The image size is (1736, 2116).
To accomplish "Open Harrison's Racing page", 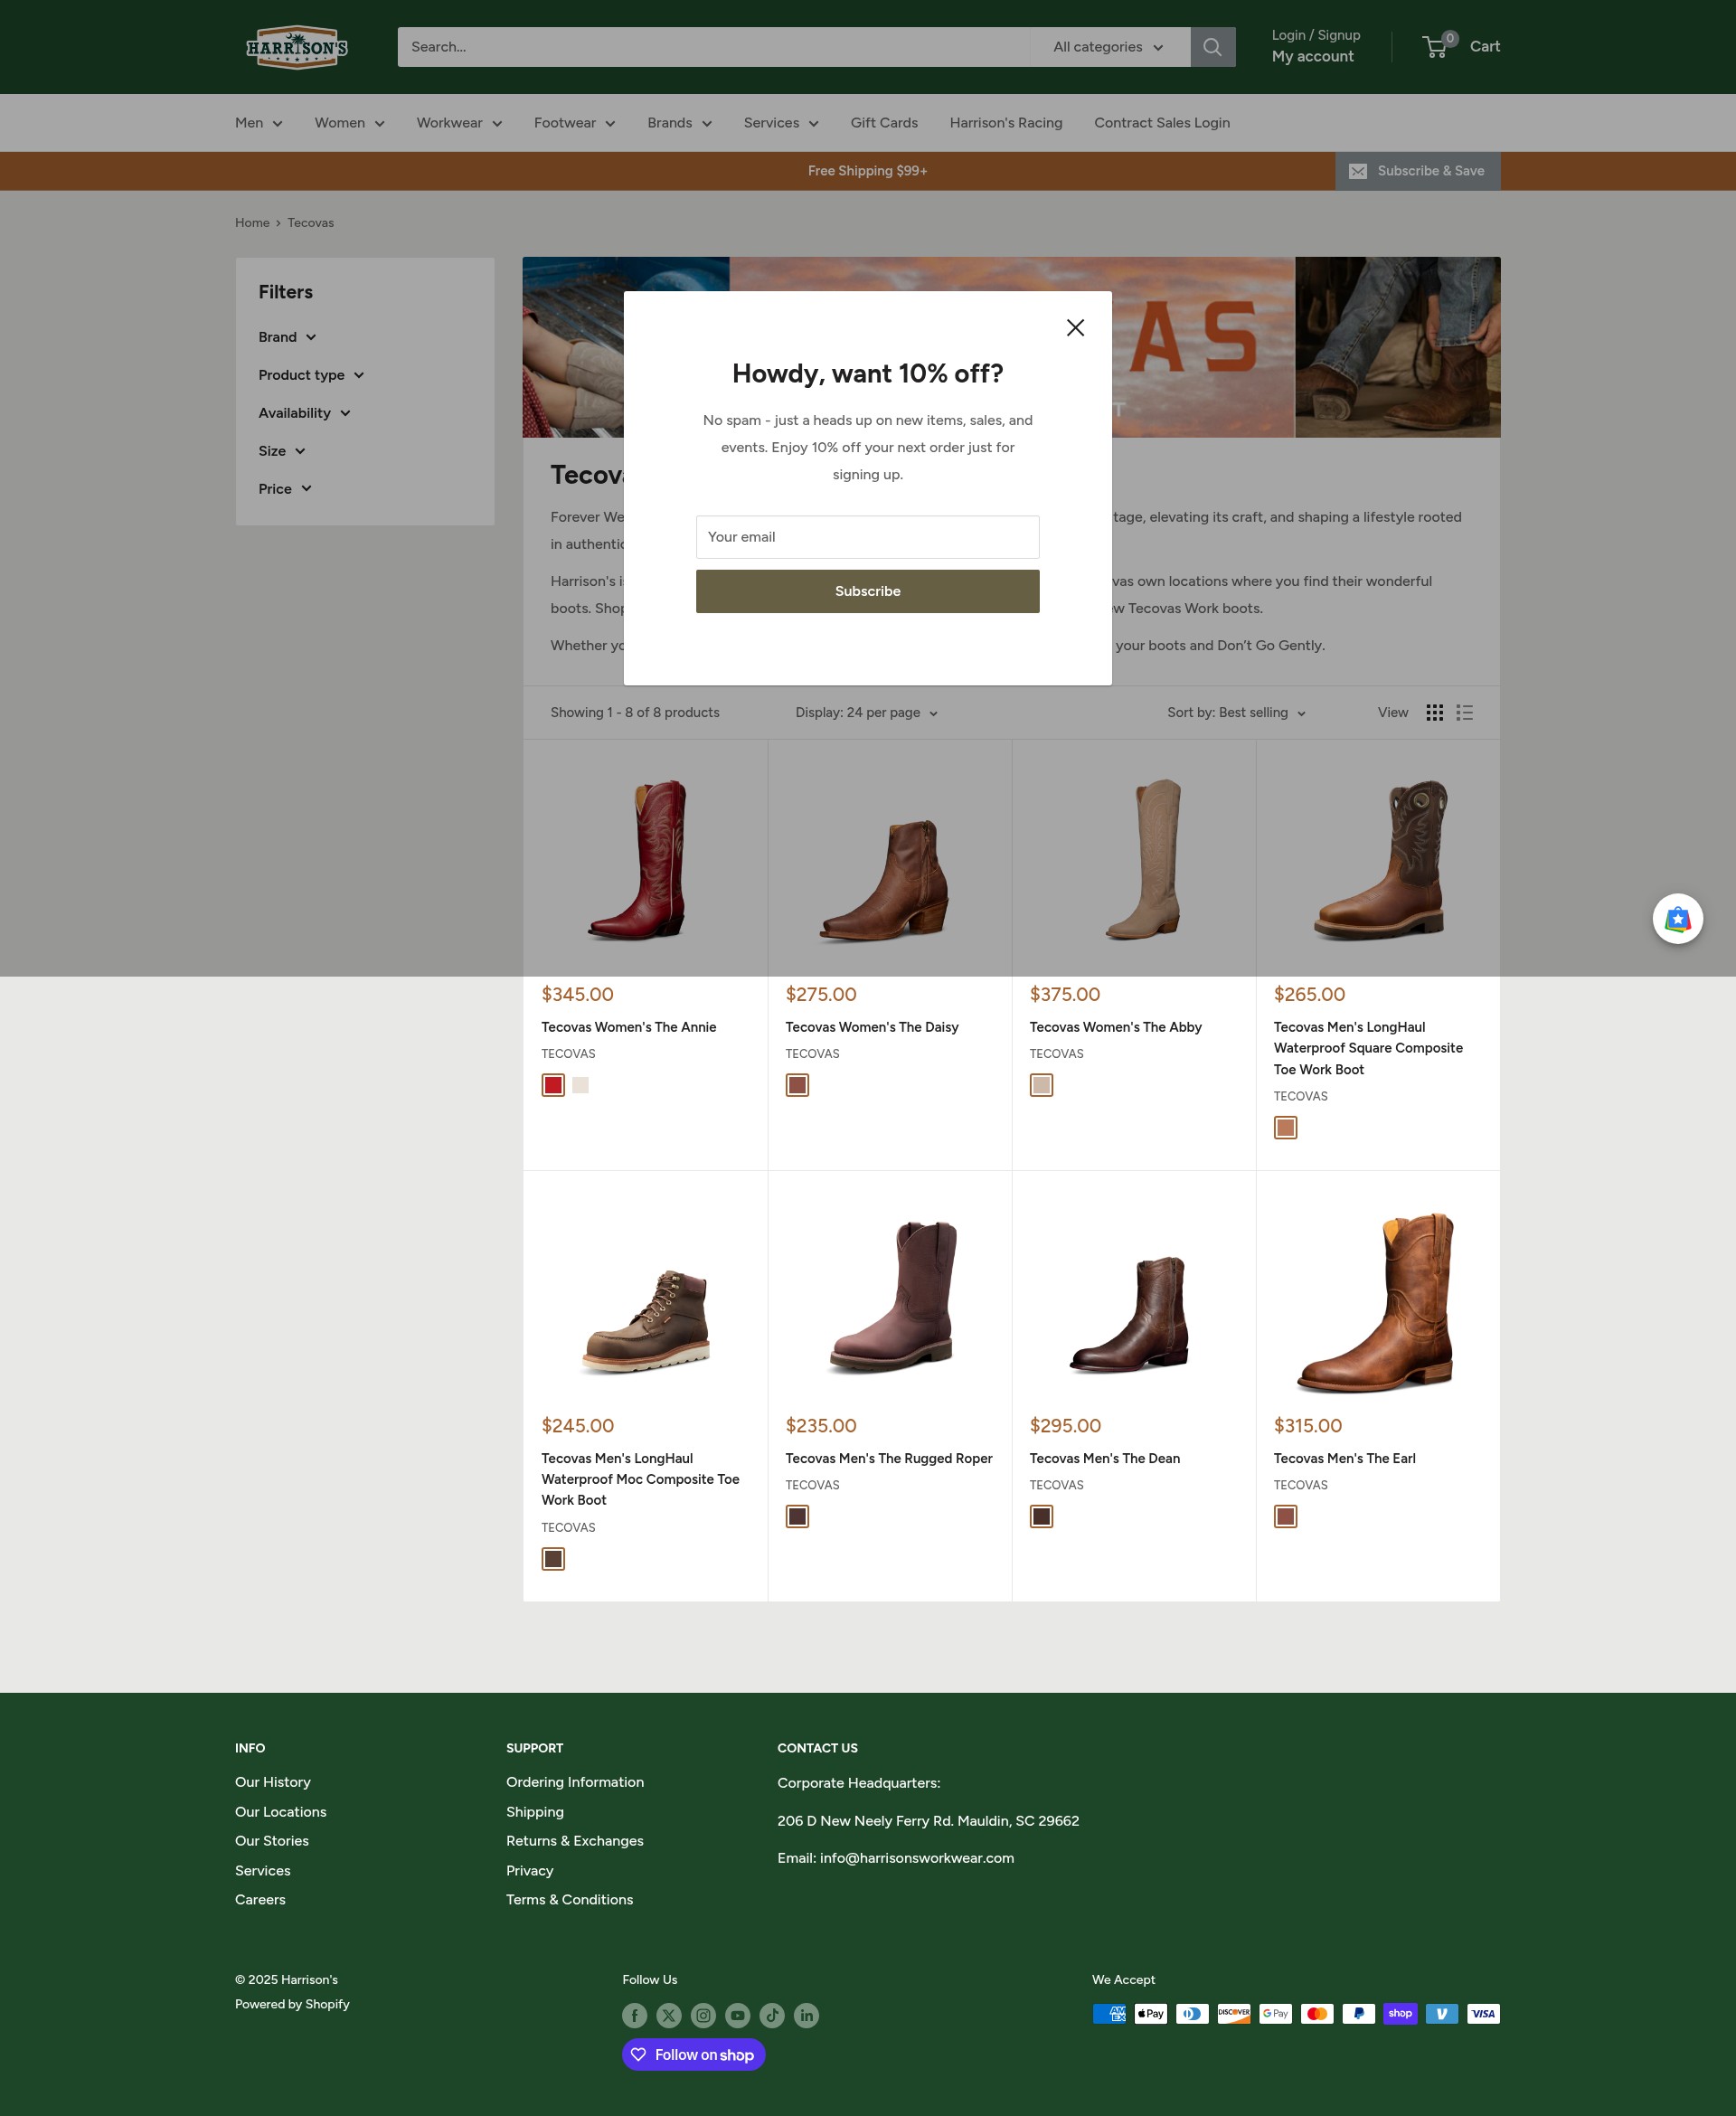I will pos(1005,123).
